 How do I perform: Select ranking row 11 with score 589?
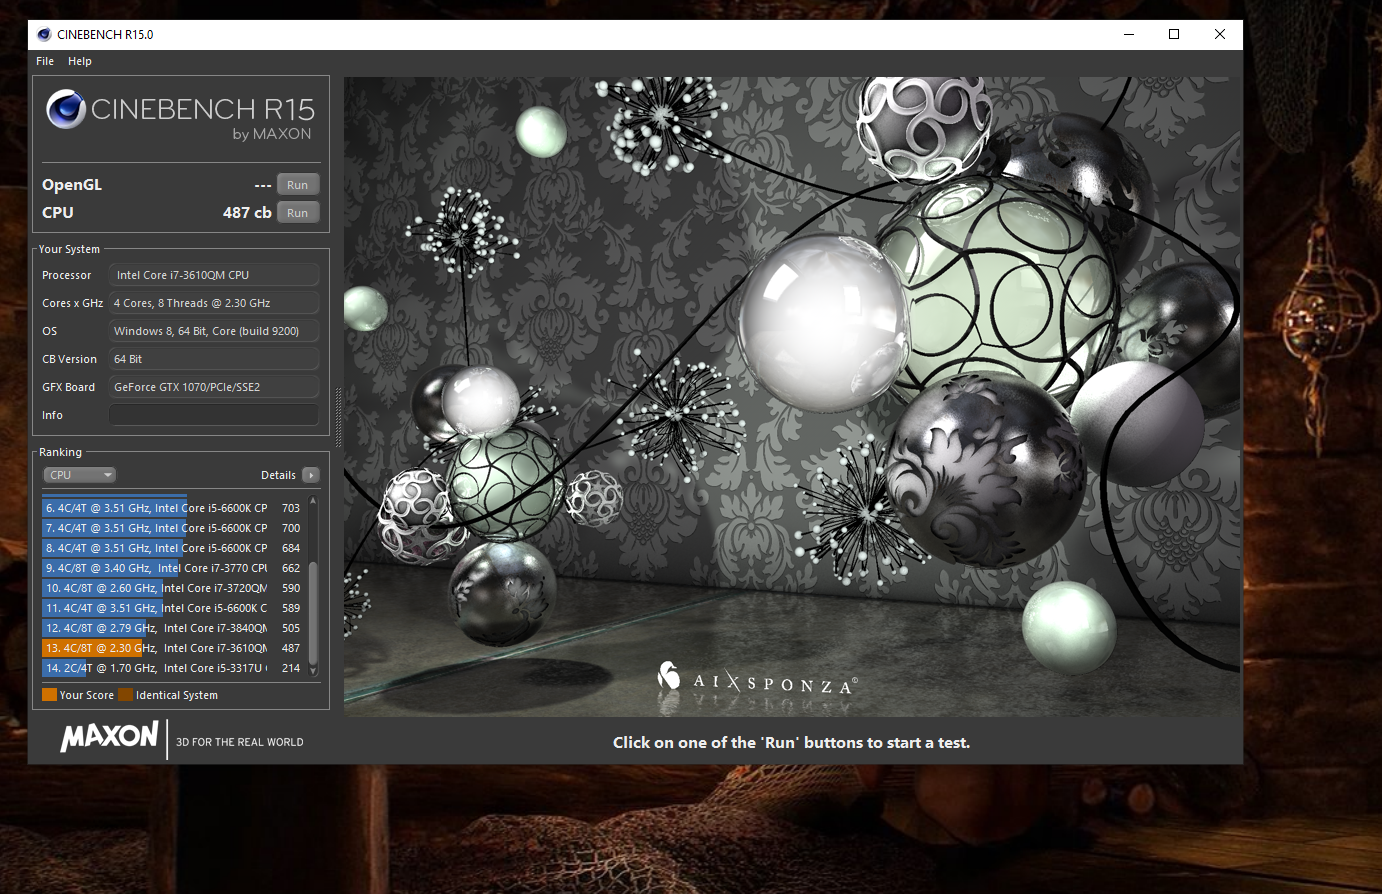click(x=173, y=608)
